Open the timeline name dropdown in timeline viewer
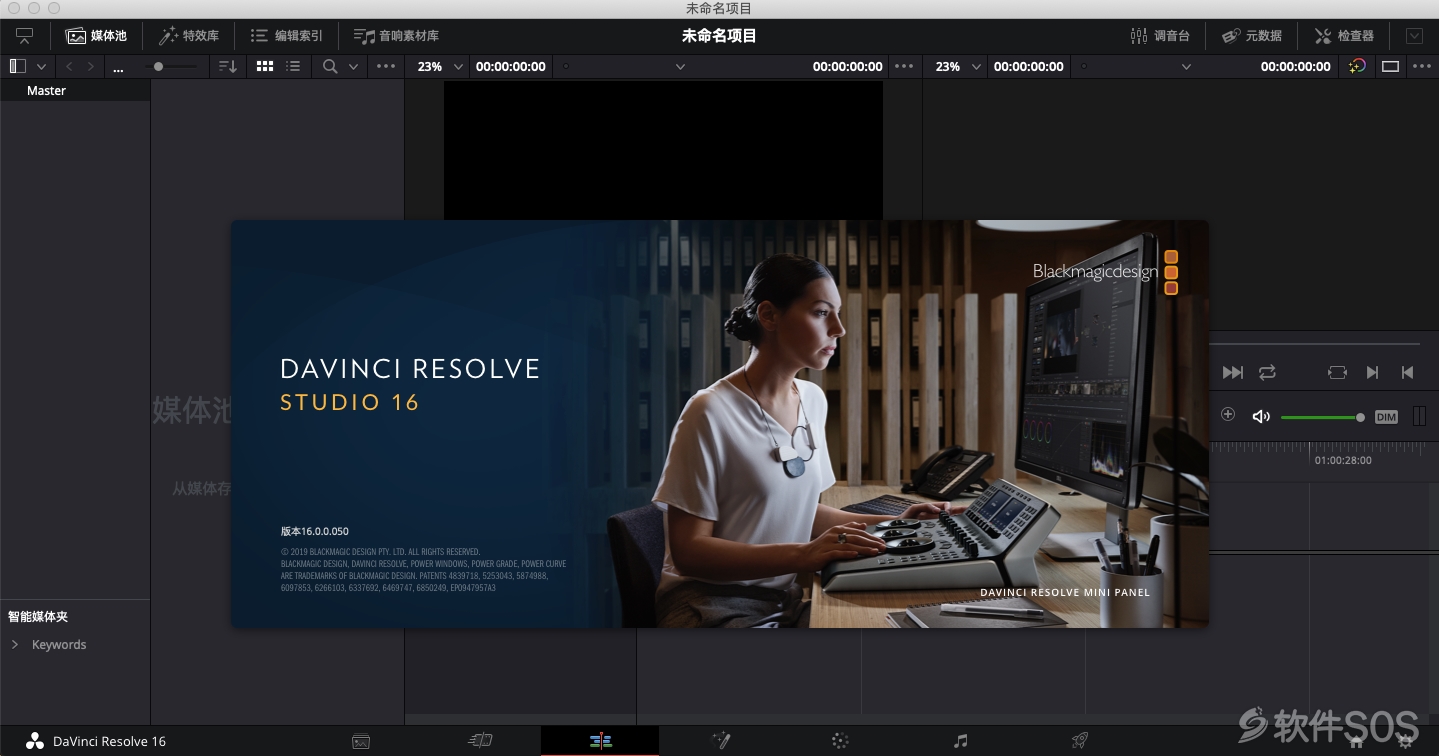 pyautogui.click(x=1186, y=66)
